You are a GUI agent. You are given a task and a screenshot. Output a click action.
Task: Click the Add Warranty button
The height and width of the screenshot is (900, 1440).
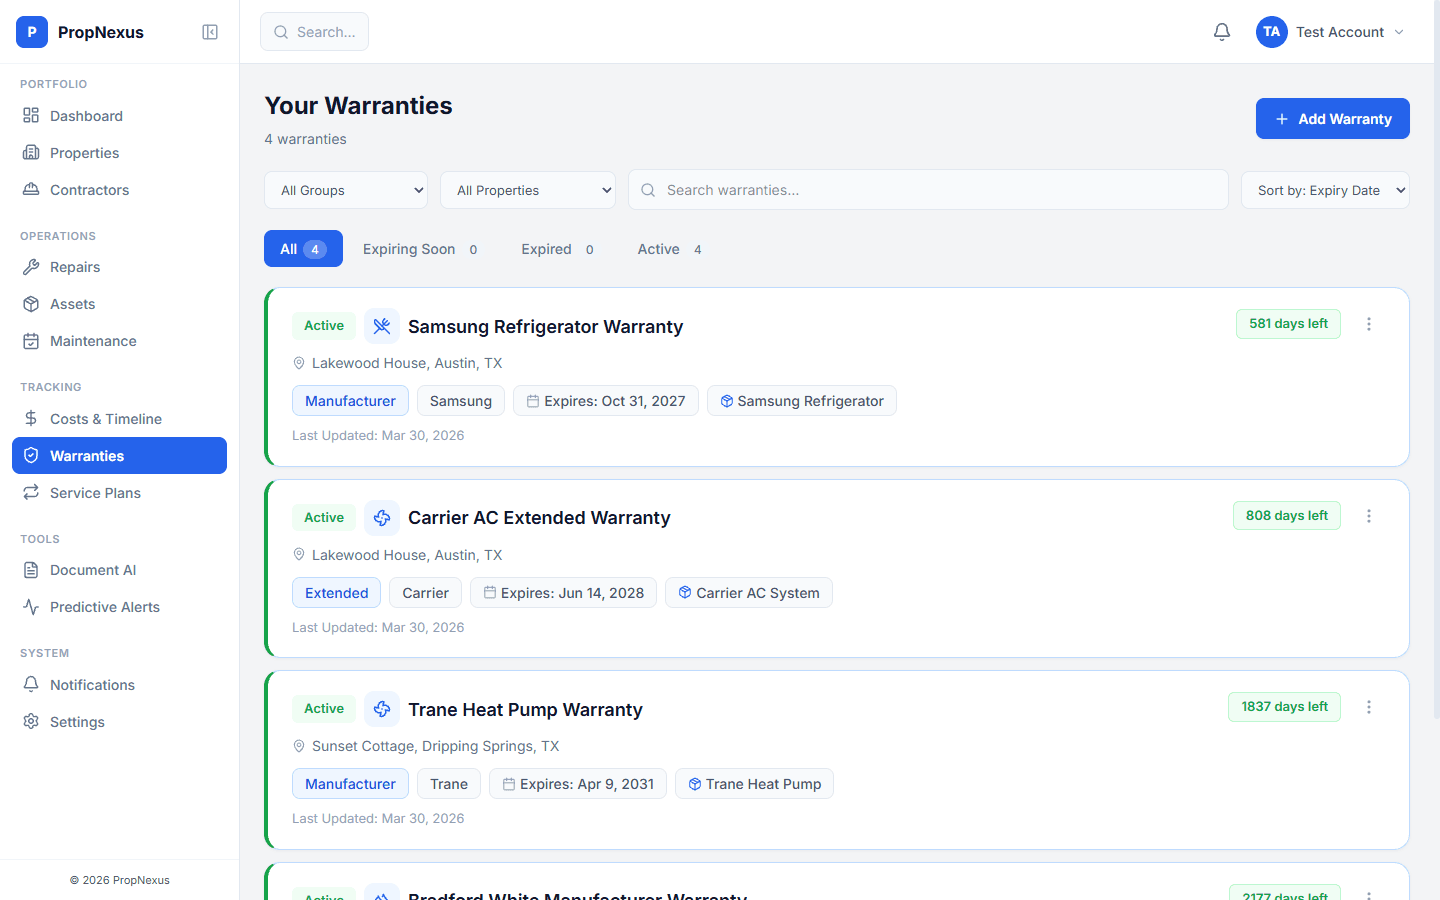point(1332,118)
